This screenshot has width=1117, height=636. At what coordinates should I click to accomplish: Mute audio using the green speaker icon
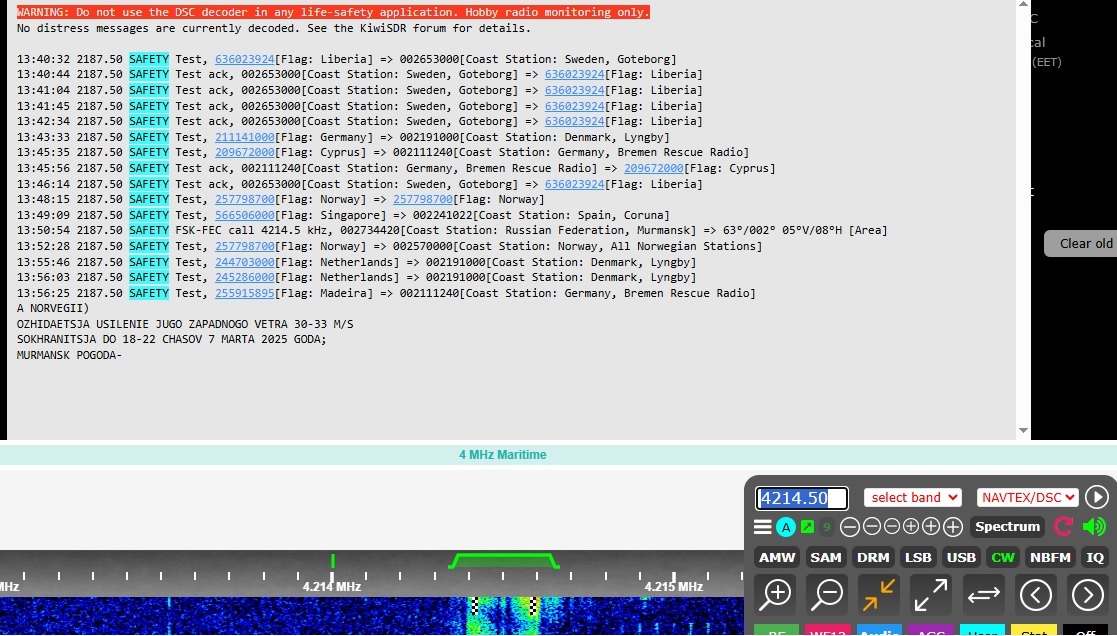pyautogui.click(x=1094, y=526)
